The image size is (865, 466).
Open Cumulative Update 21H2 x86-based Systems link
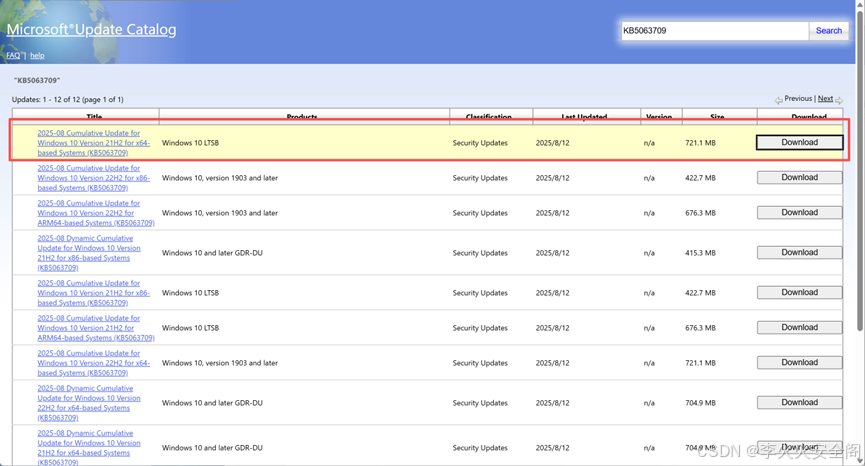[94, 293]
